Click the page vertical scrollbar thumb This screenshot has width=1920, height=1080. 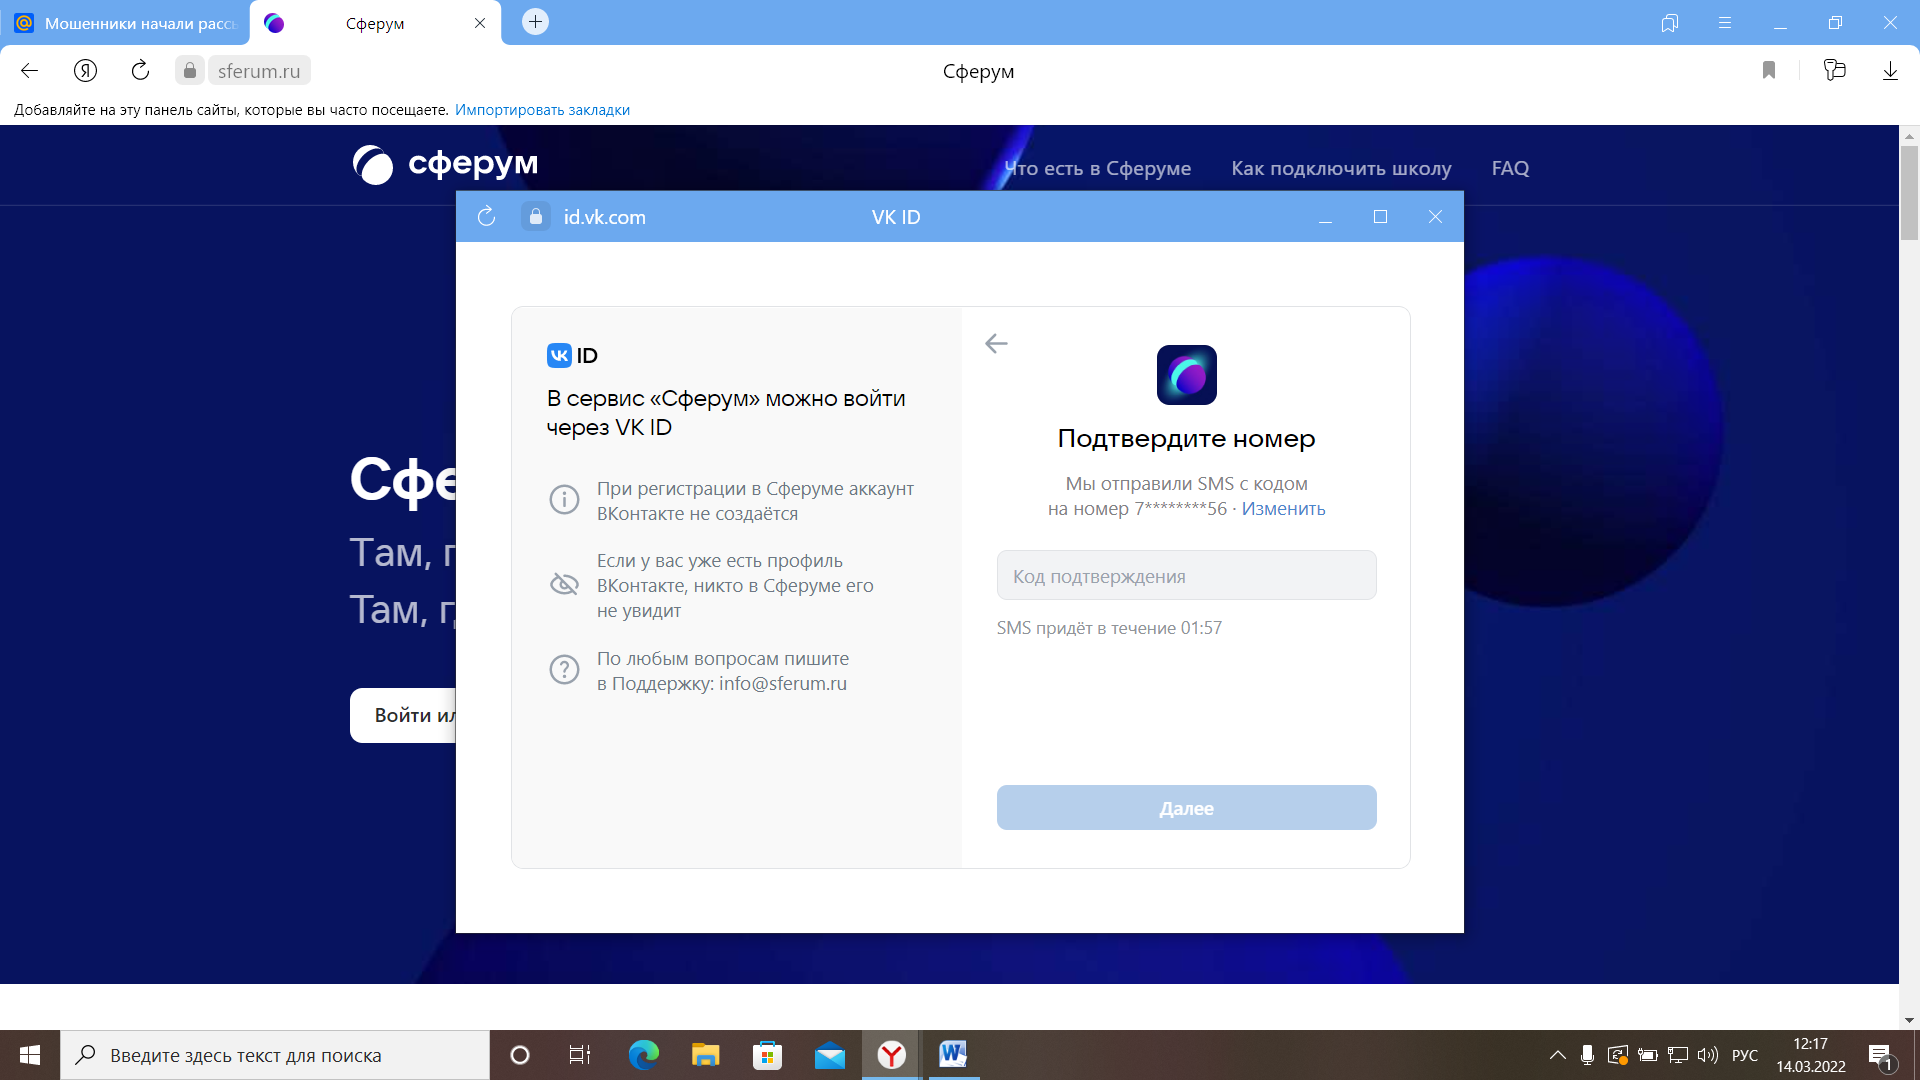[1909, 193]
